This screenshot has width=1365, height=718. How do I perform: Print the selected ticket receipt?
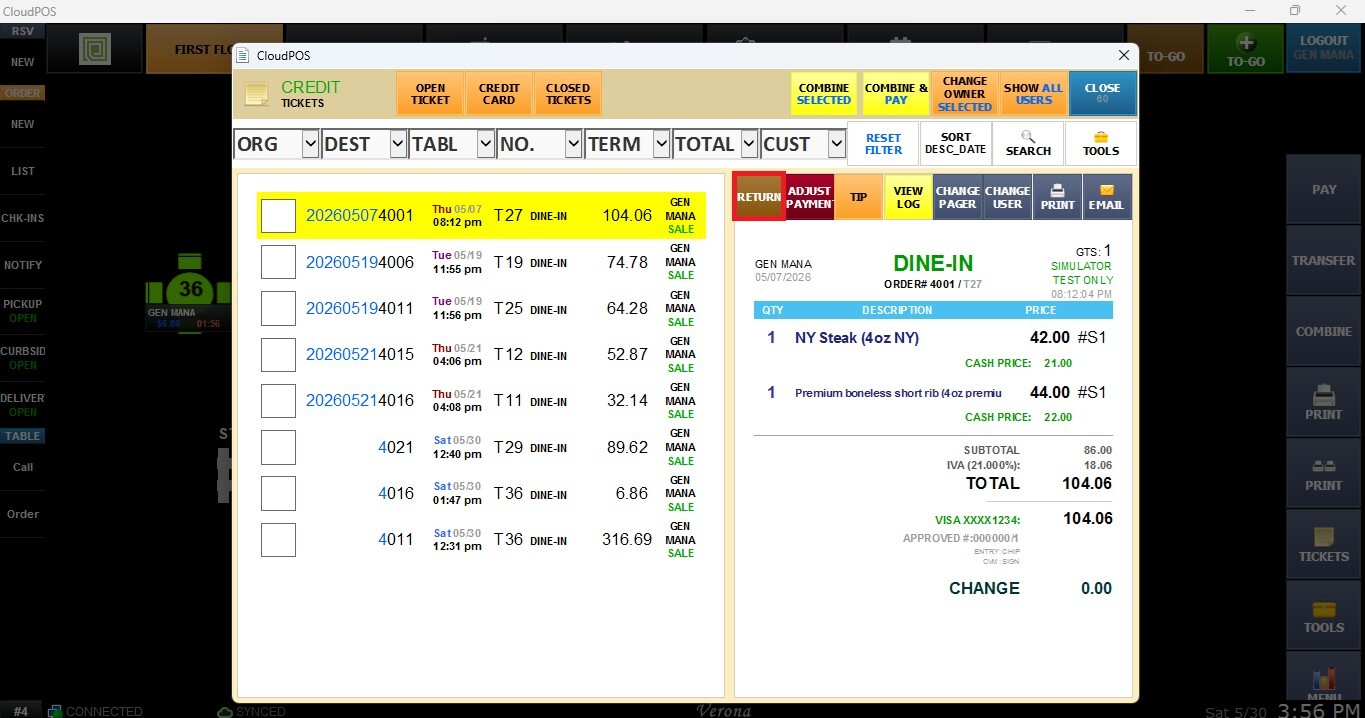(1057, 197)
